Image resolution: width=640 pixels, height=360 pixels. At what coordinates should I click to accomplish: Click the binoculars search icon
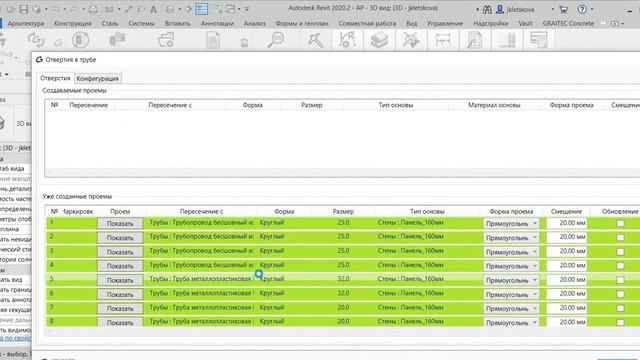tap(487, 9)
